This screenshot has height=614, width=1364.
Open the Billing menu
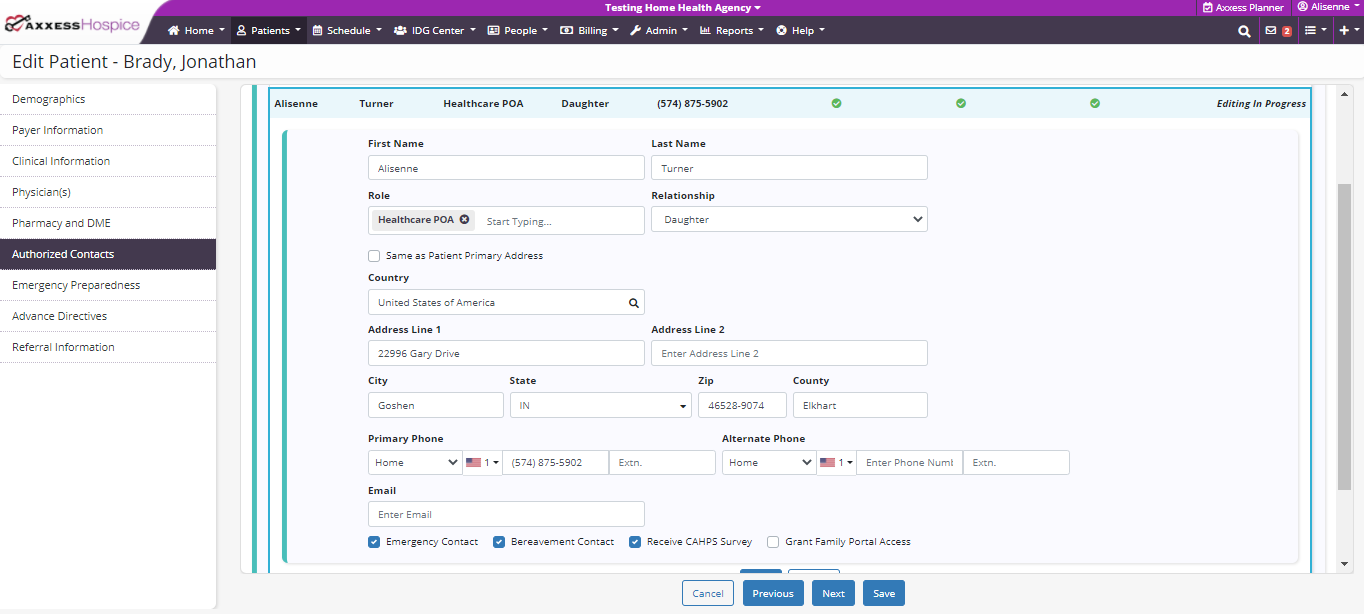[x=592, y=31]
